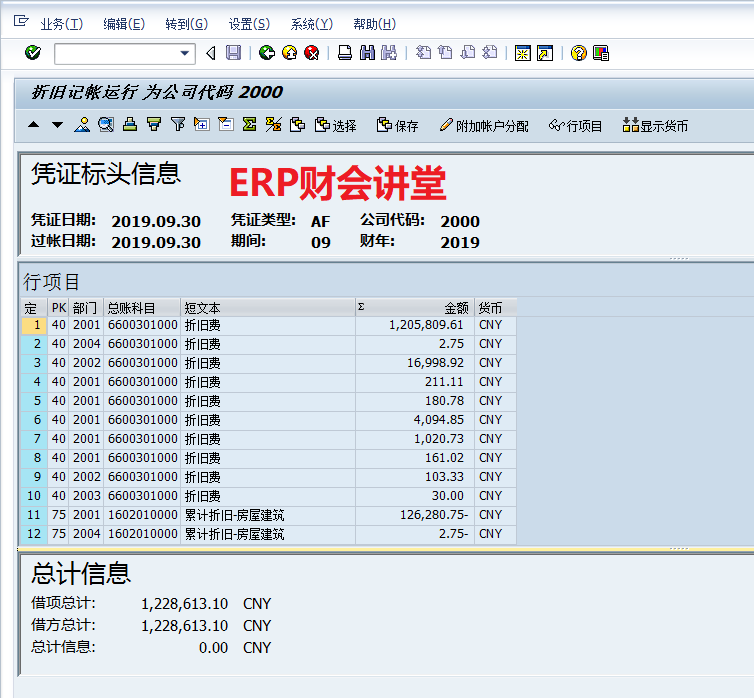
Task: Open the 帮助(H) menu
Action: 374,24
